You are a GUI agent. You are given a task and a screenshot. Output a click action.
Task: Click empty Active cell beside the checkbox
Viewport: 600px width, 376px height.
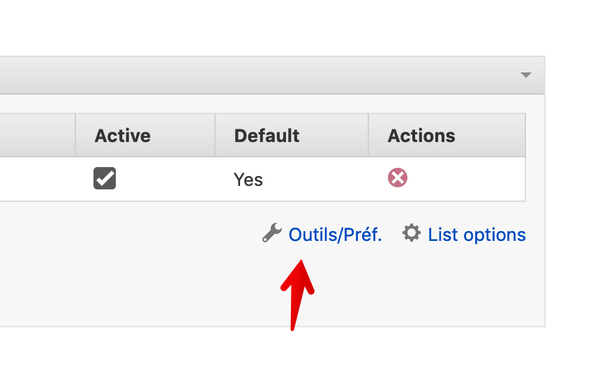pyautogui.click(x=165, y=179)
